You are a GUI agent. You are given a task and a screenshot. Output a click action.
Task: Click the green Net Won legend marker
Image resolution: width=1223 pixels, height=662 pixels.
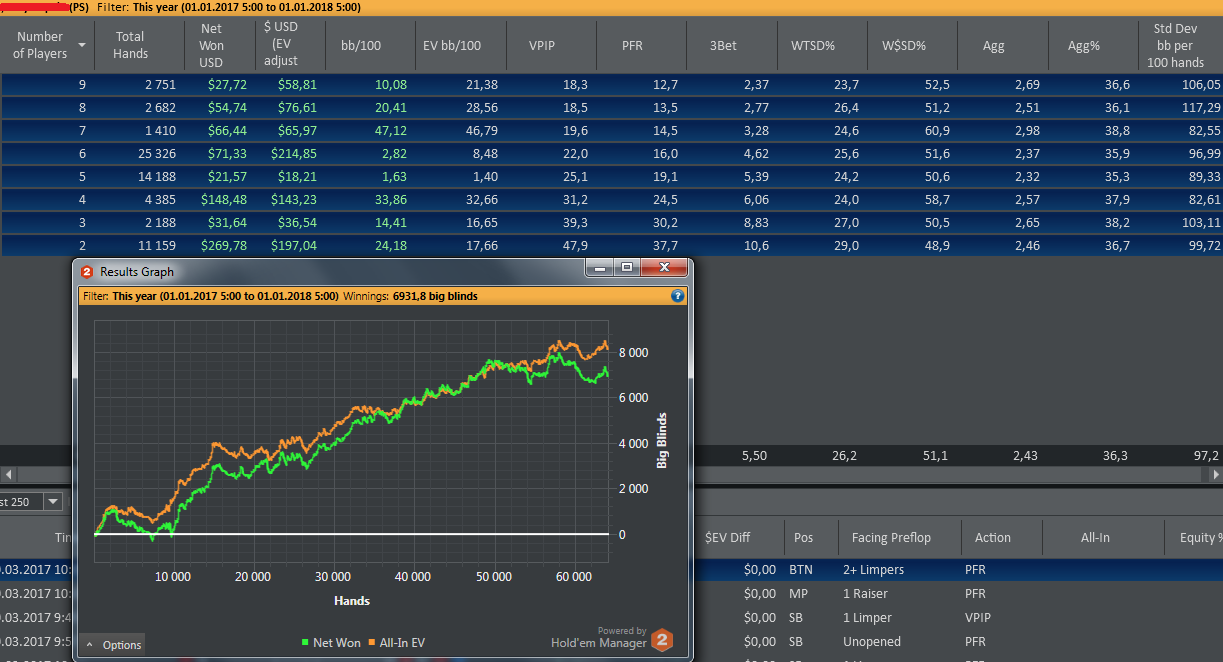[x=305, y=643]
